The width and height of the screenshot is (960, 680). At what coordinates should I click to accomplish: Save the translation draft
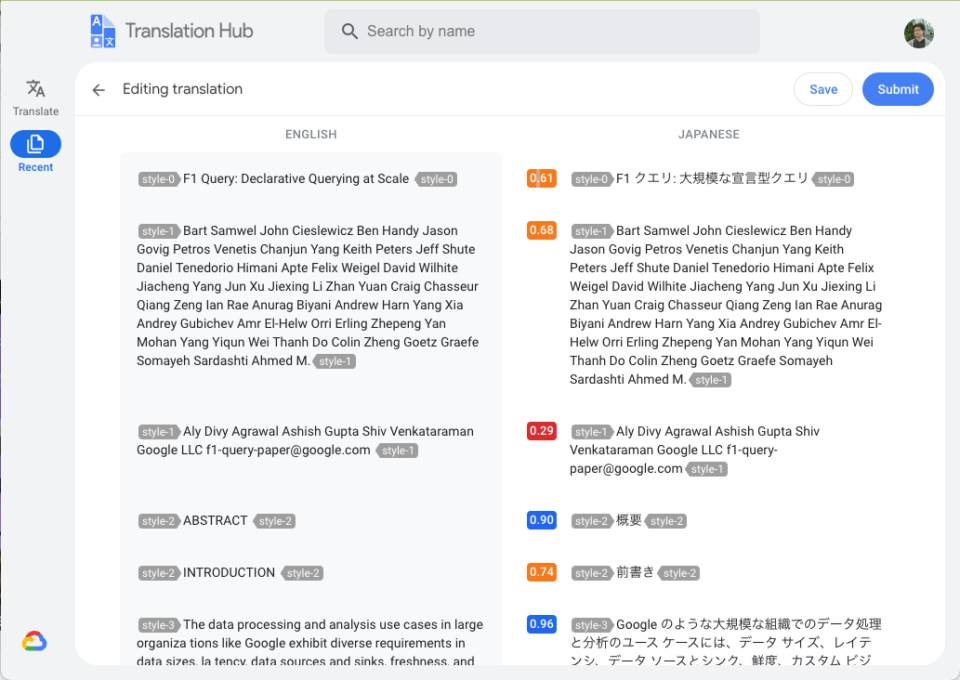[823, 89]
